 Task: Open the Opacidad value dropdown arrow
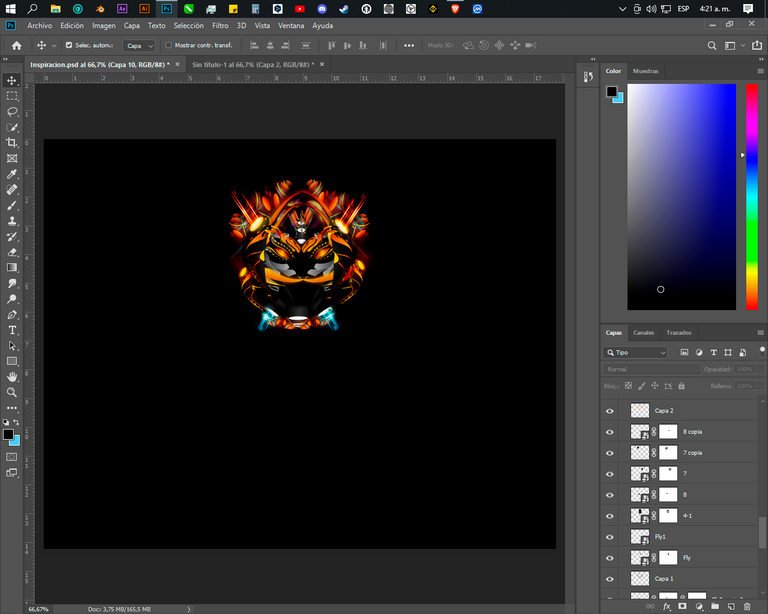(760, 369)
